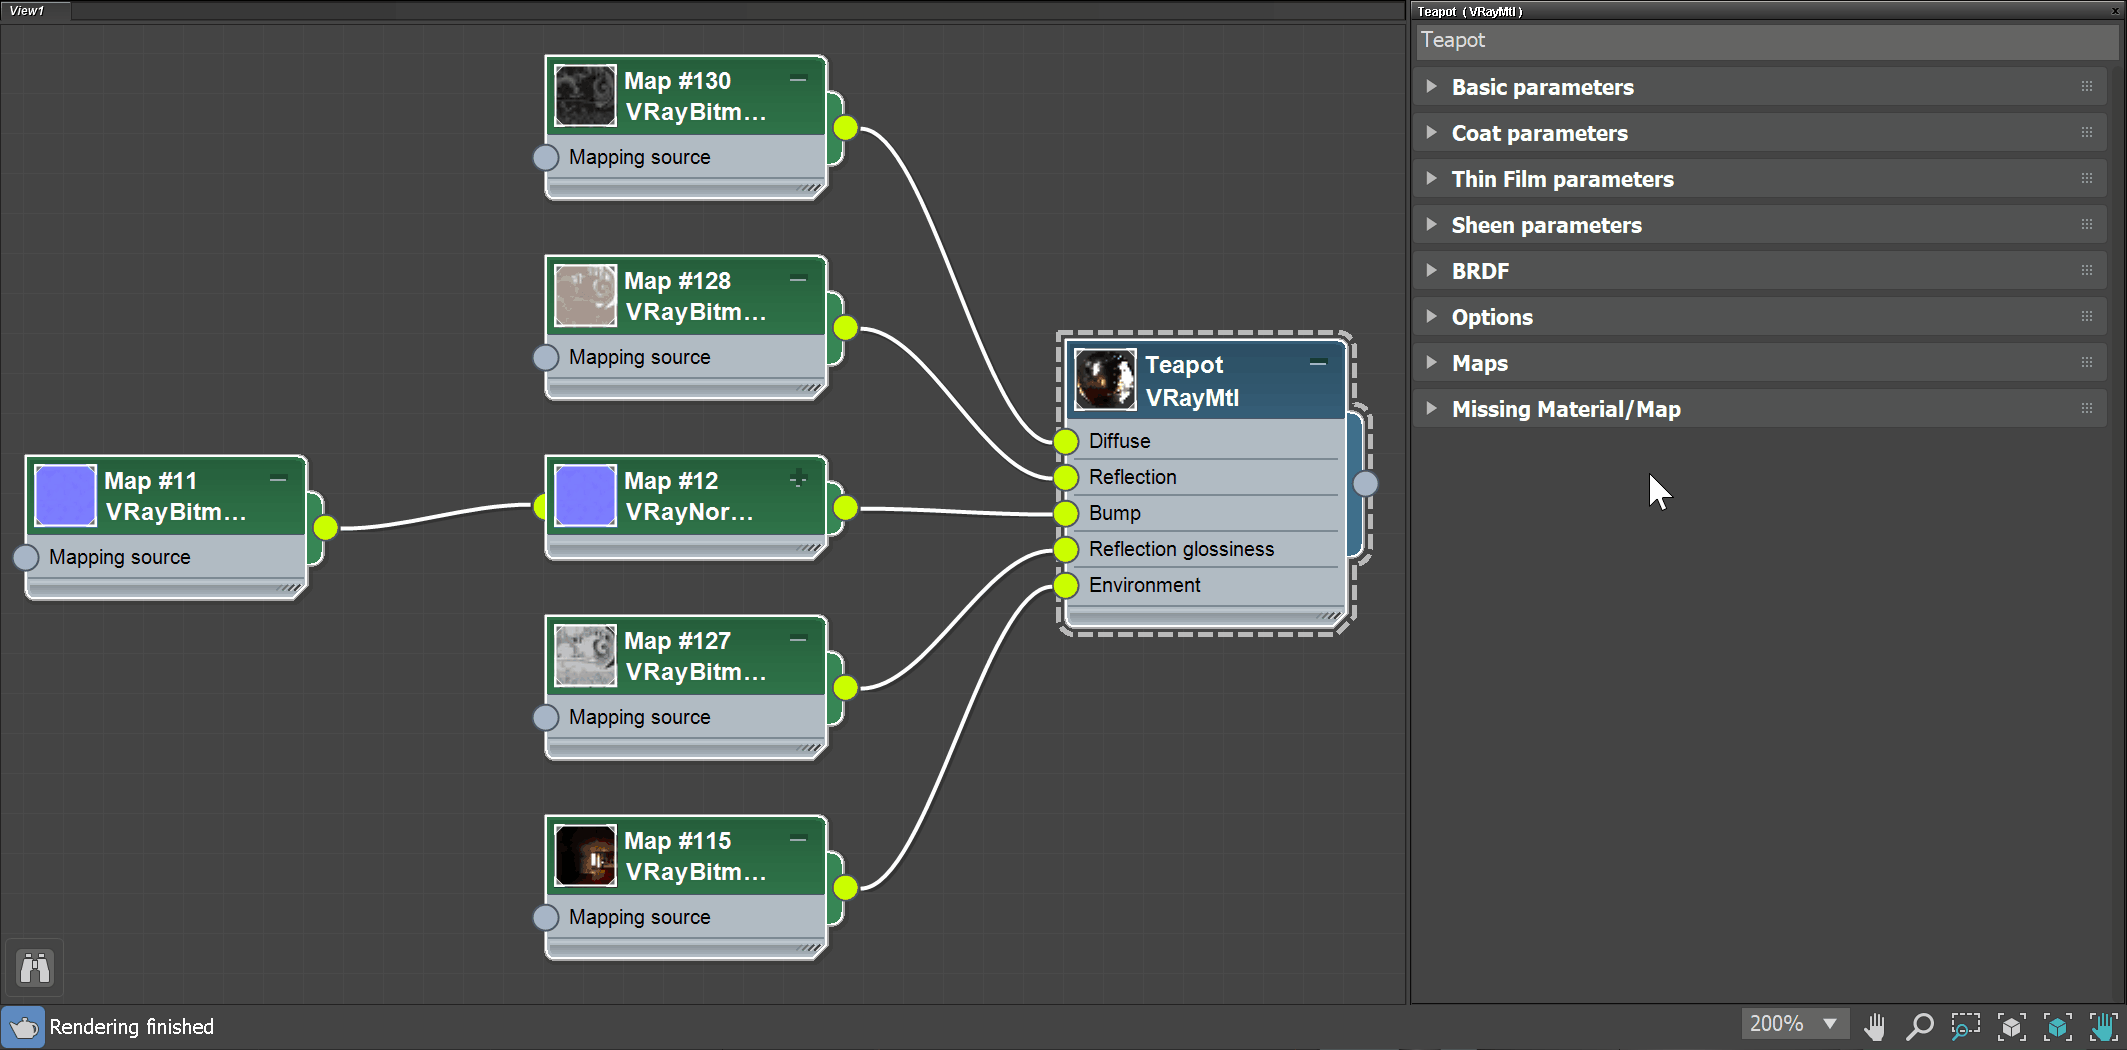Collapse the Teapot VRayMtl node
The height and width of the screenshot is (1050, 2127).
(x=1318, y=362)
